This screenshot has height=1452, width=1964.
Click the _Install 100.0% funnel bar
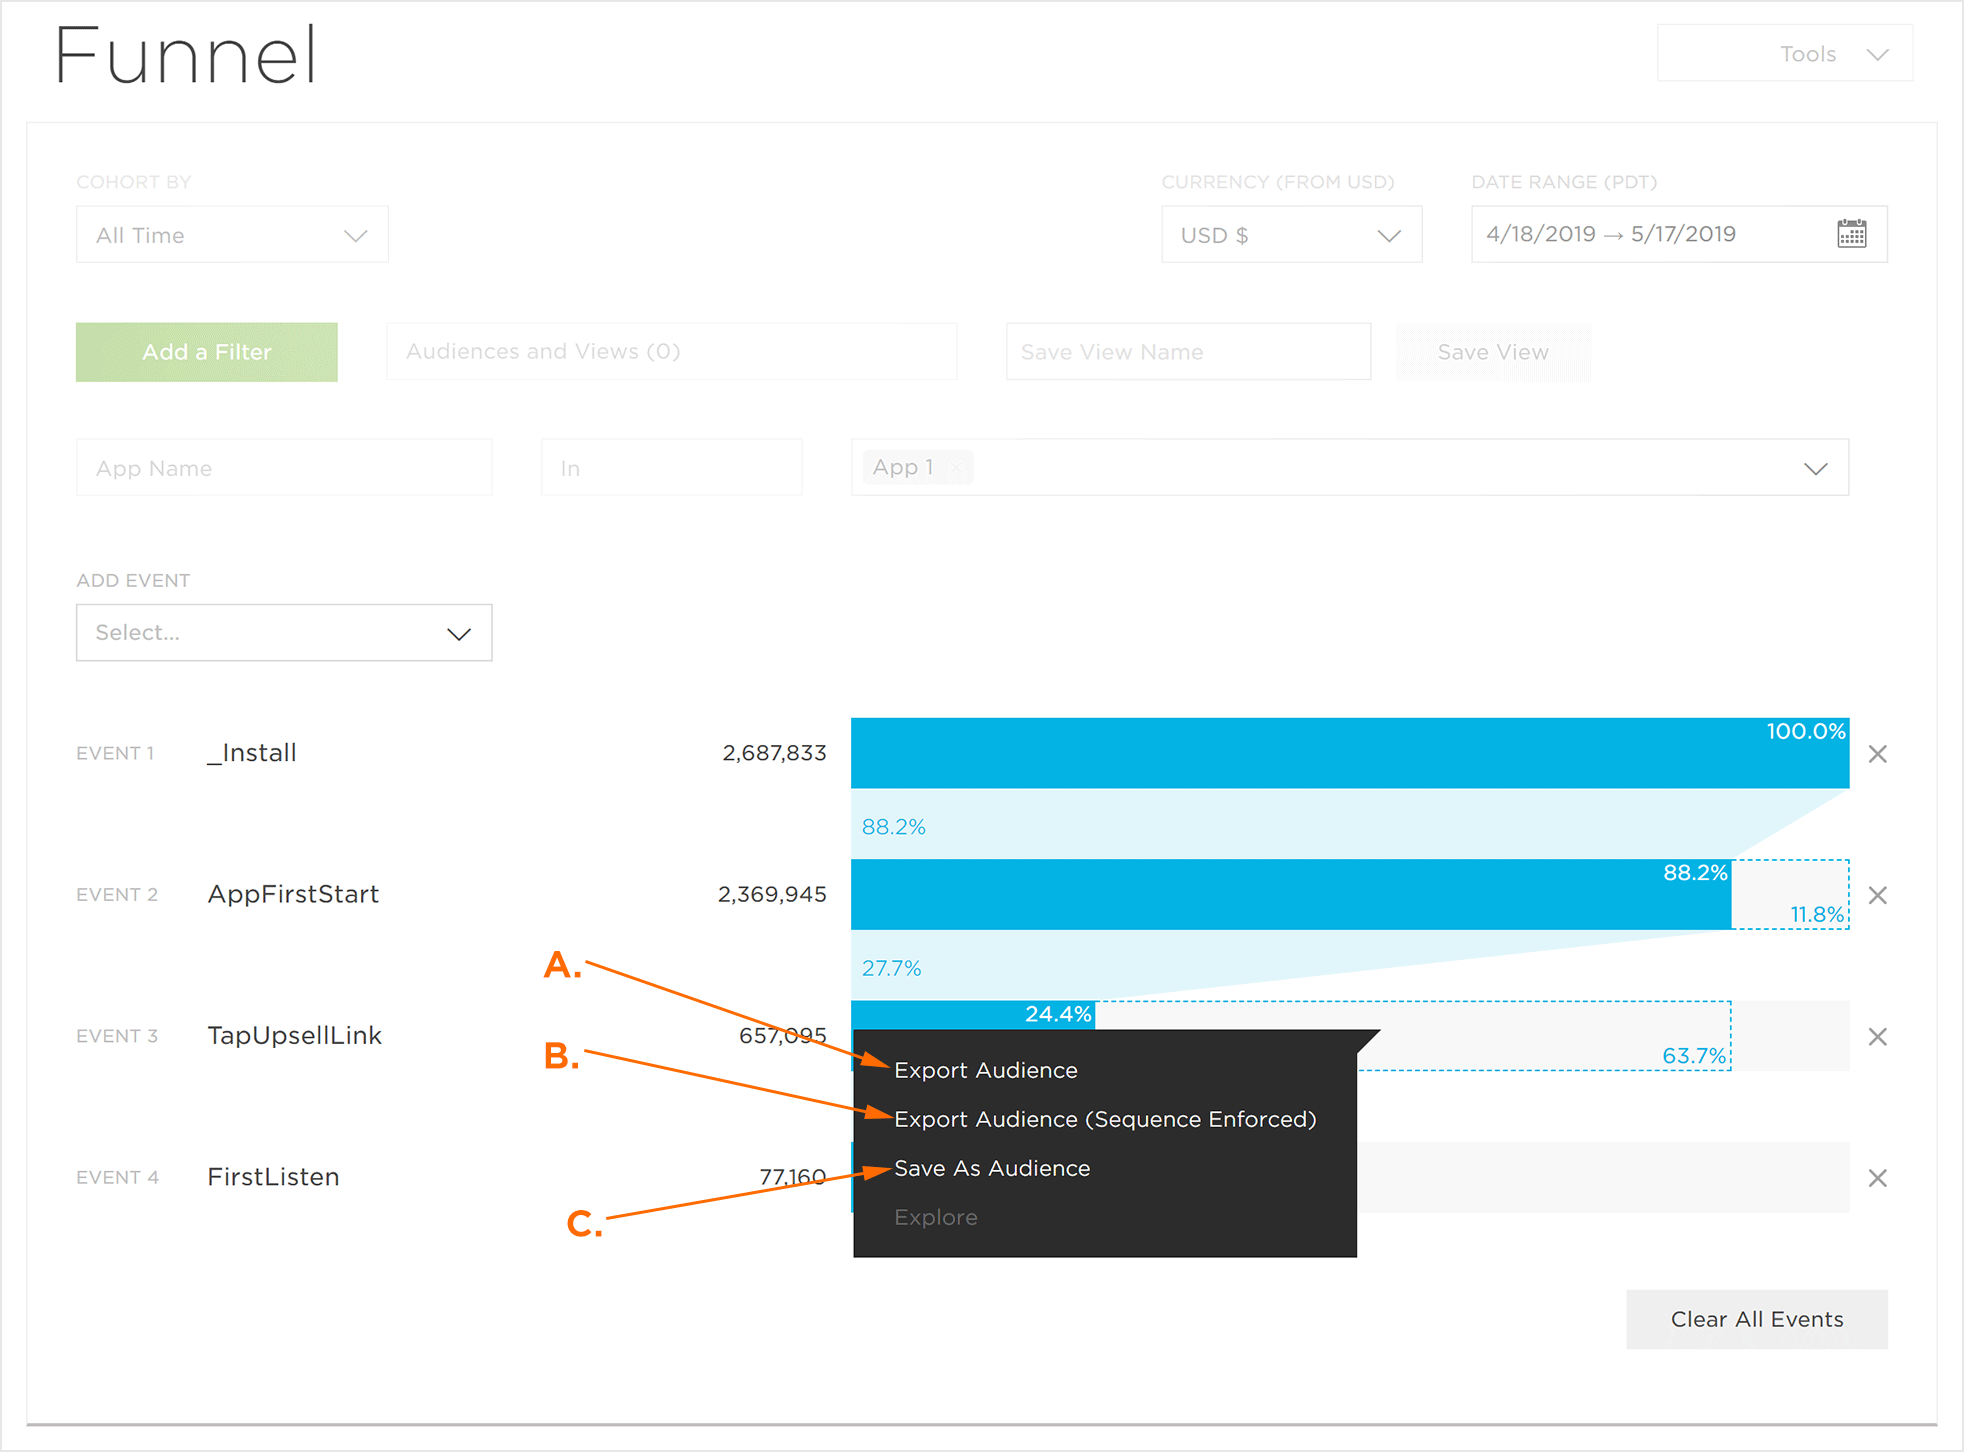(1348, 753)
